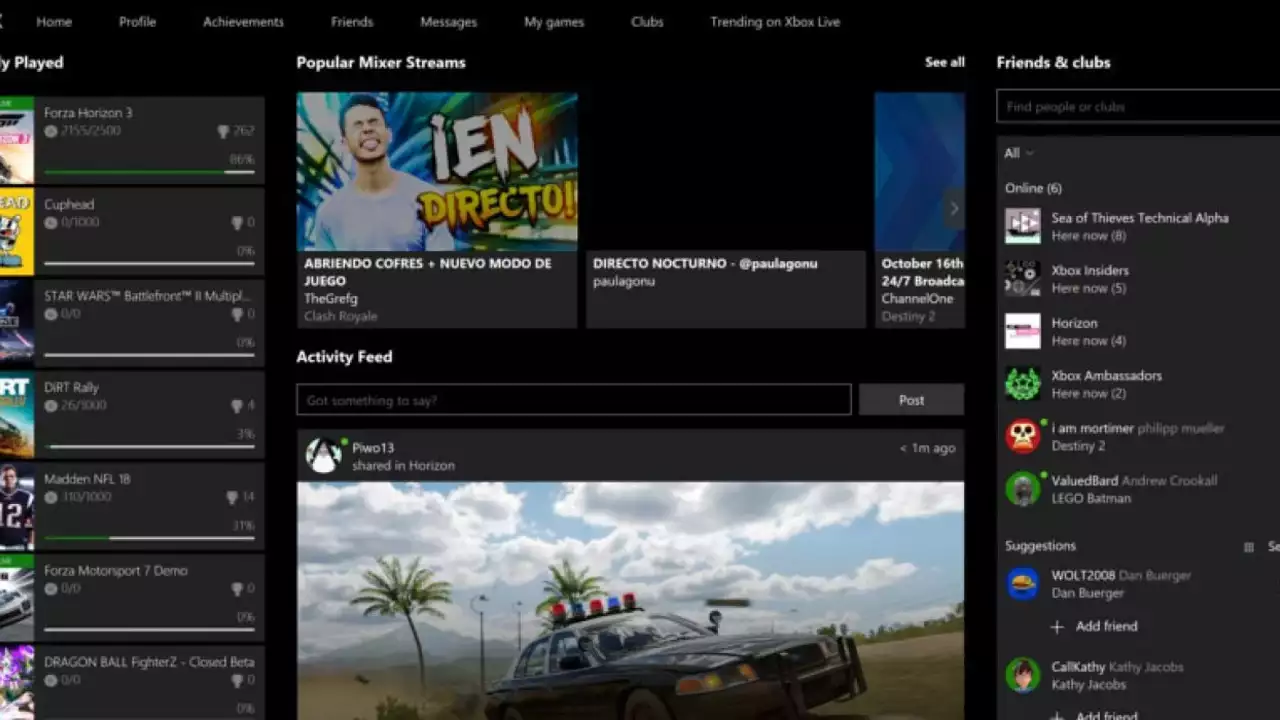The image size is (1280, 720).
Task: Open the Madden NFL 18 cover thumbnail
Action: click(x=17, y=506)
